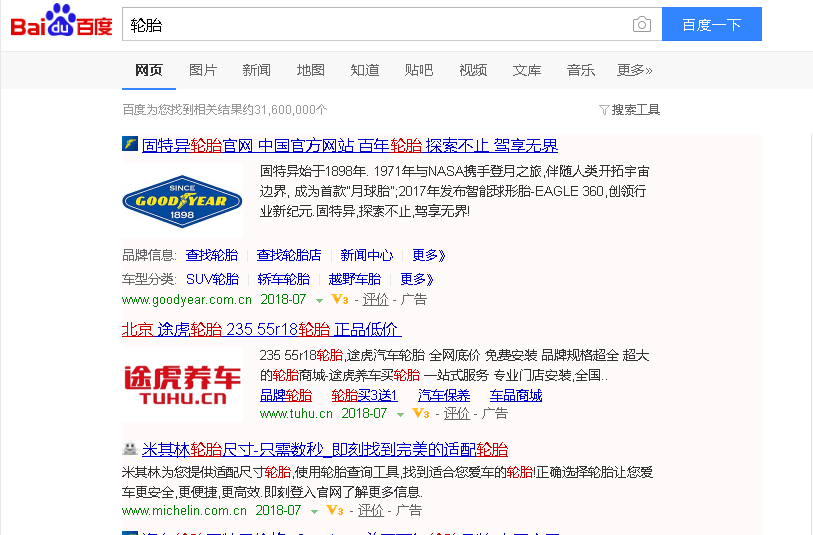This screenshot has width=813, height=535.
Task: Click SUV轮胎 link
Action: [x=213, y=279]
